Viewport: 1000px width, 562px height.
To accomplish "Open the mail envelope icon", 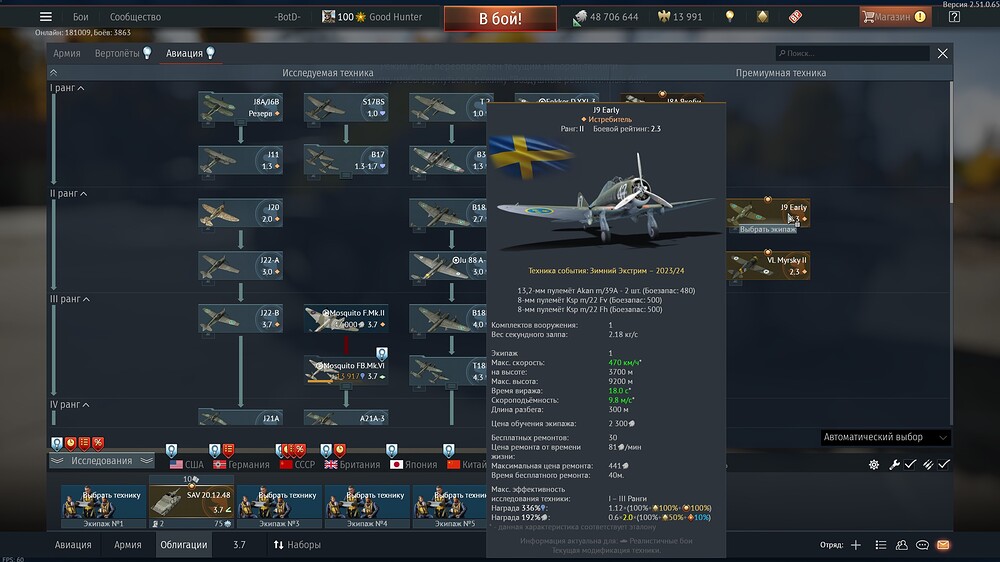I will point(943,545).
